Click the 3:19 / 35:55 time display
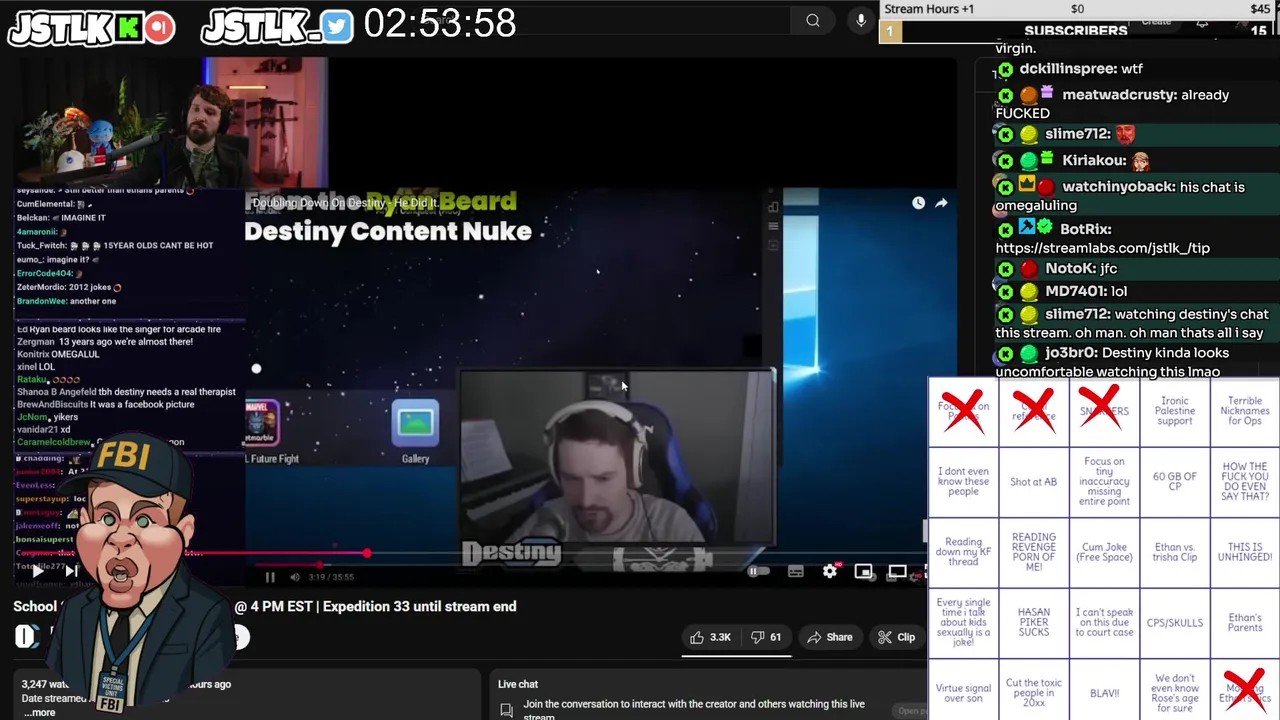The image size is (1280, 720). click(330, 577)
